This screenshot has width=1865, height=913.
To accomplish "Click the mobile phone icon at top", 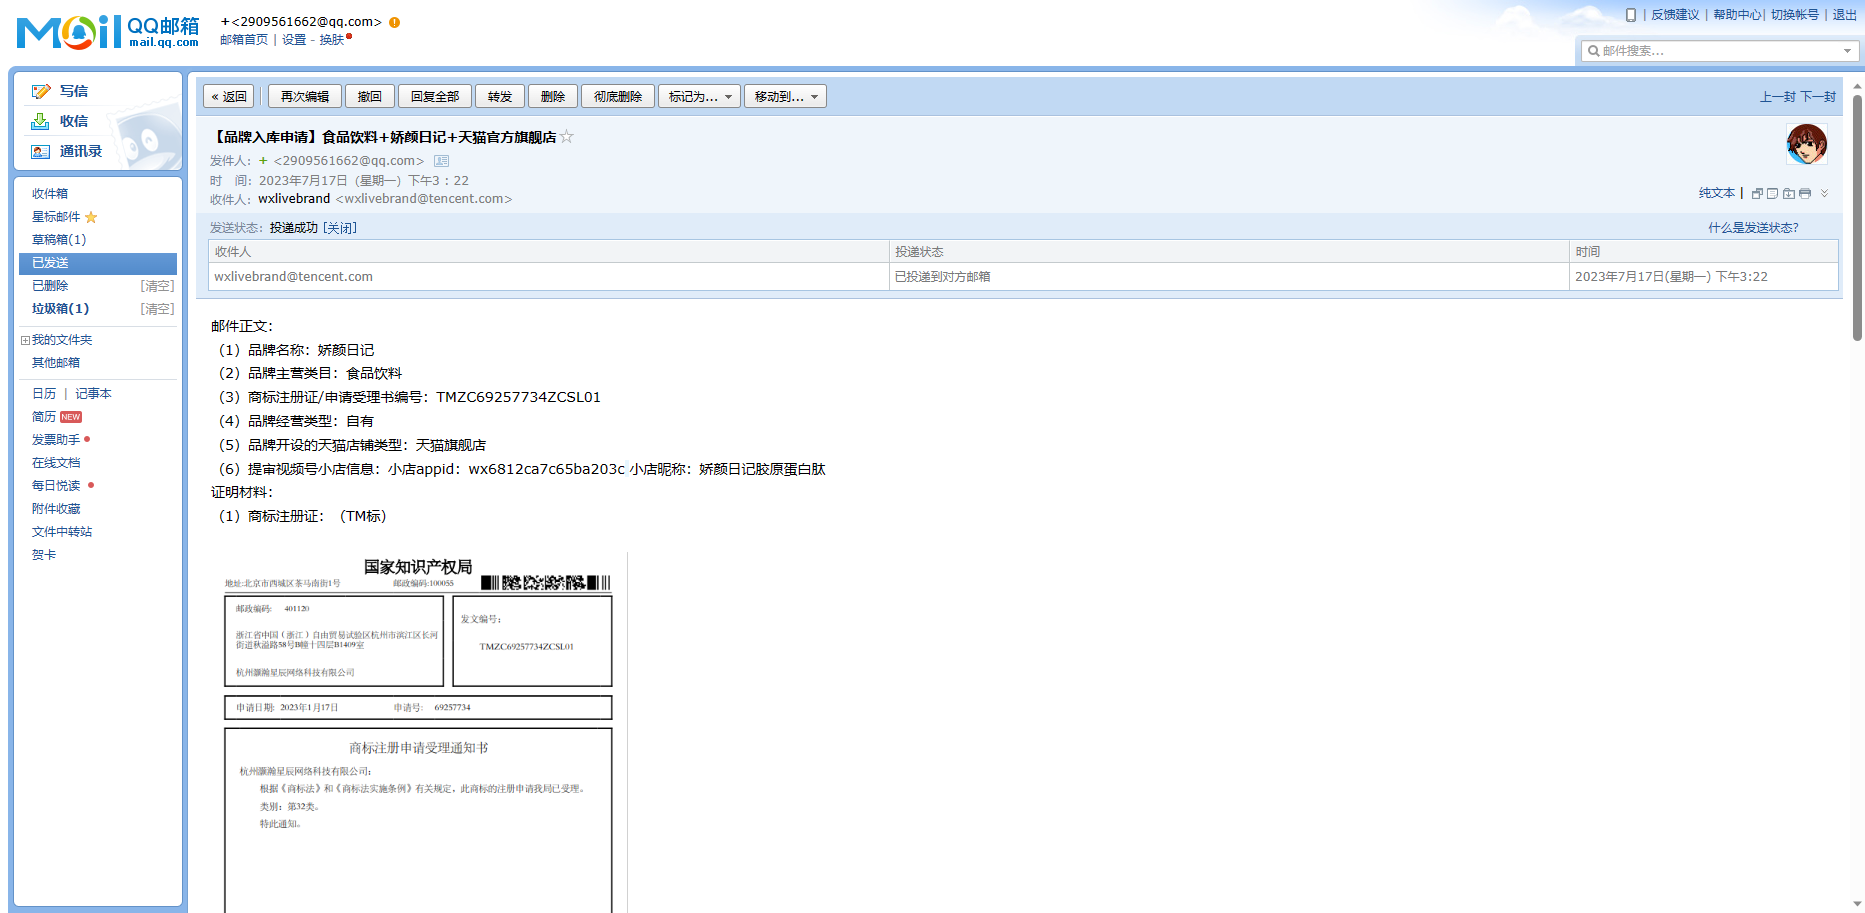I will coord(1631,15).
